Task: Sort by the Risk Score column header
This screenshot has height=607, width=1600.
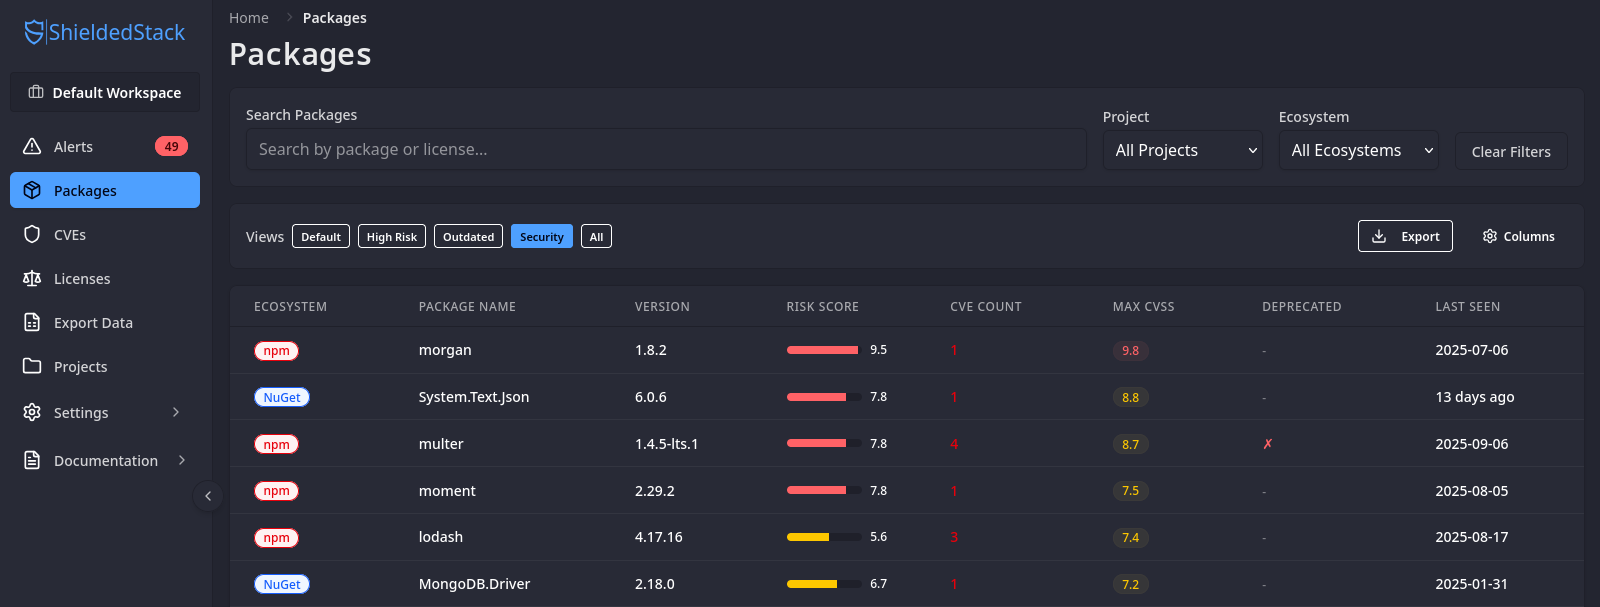Action: (x=822, y=307)
